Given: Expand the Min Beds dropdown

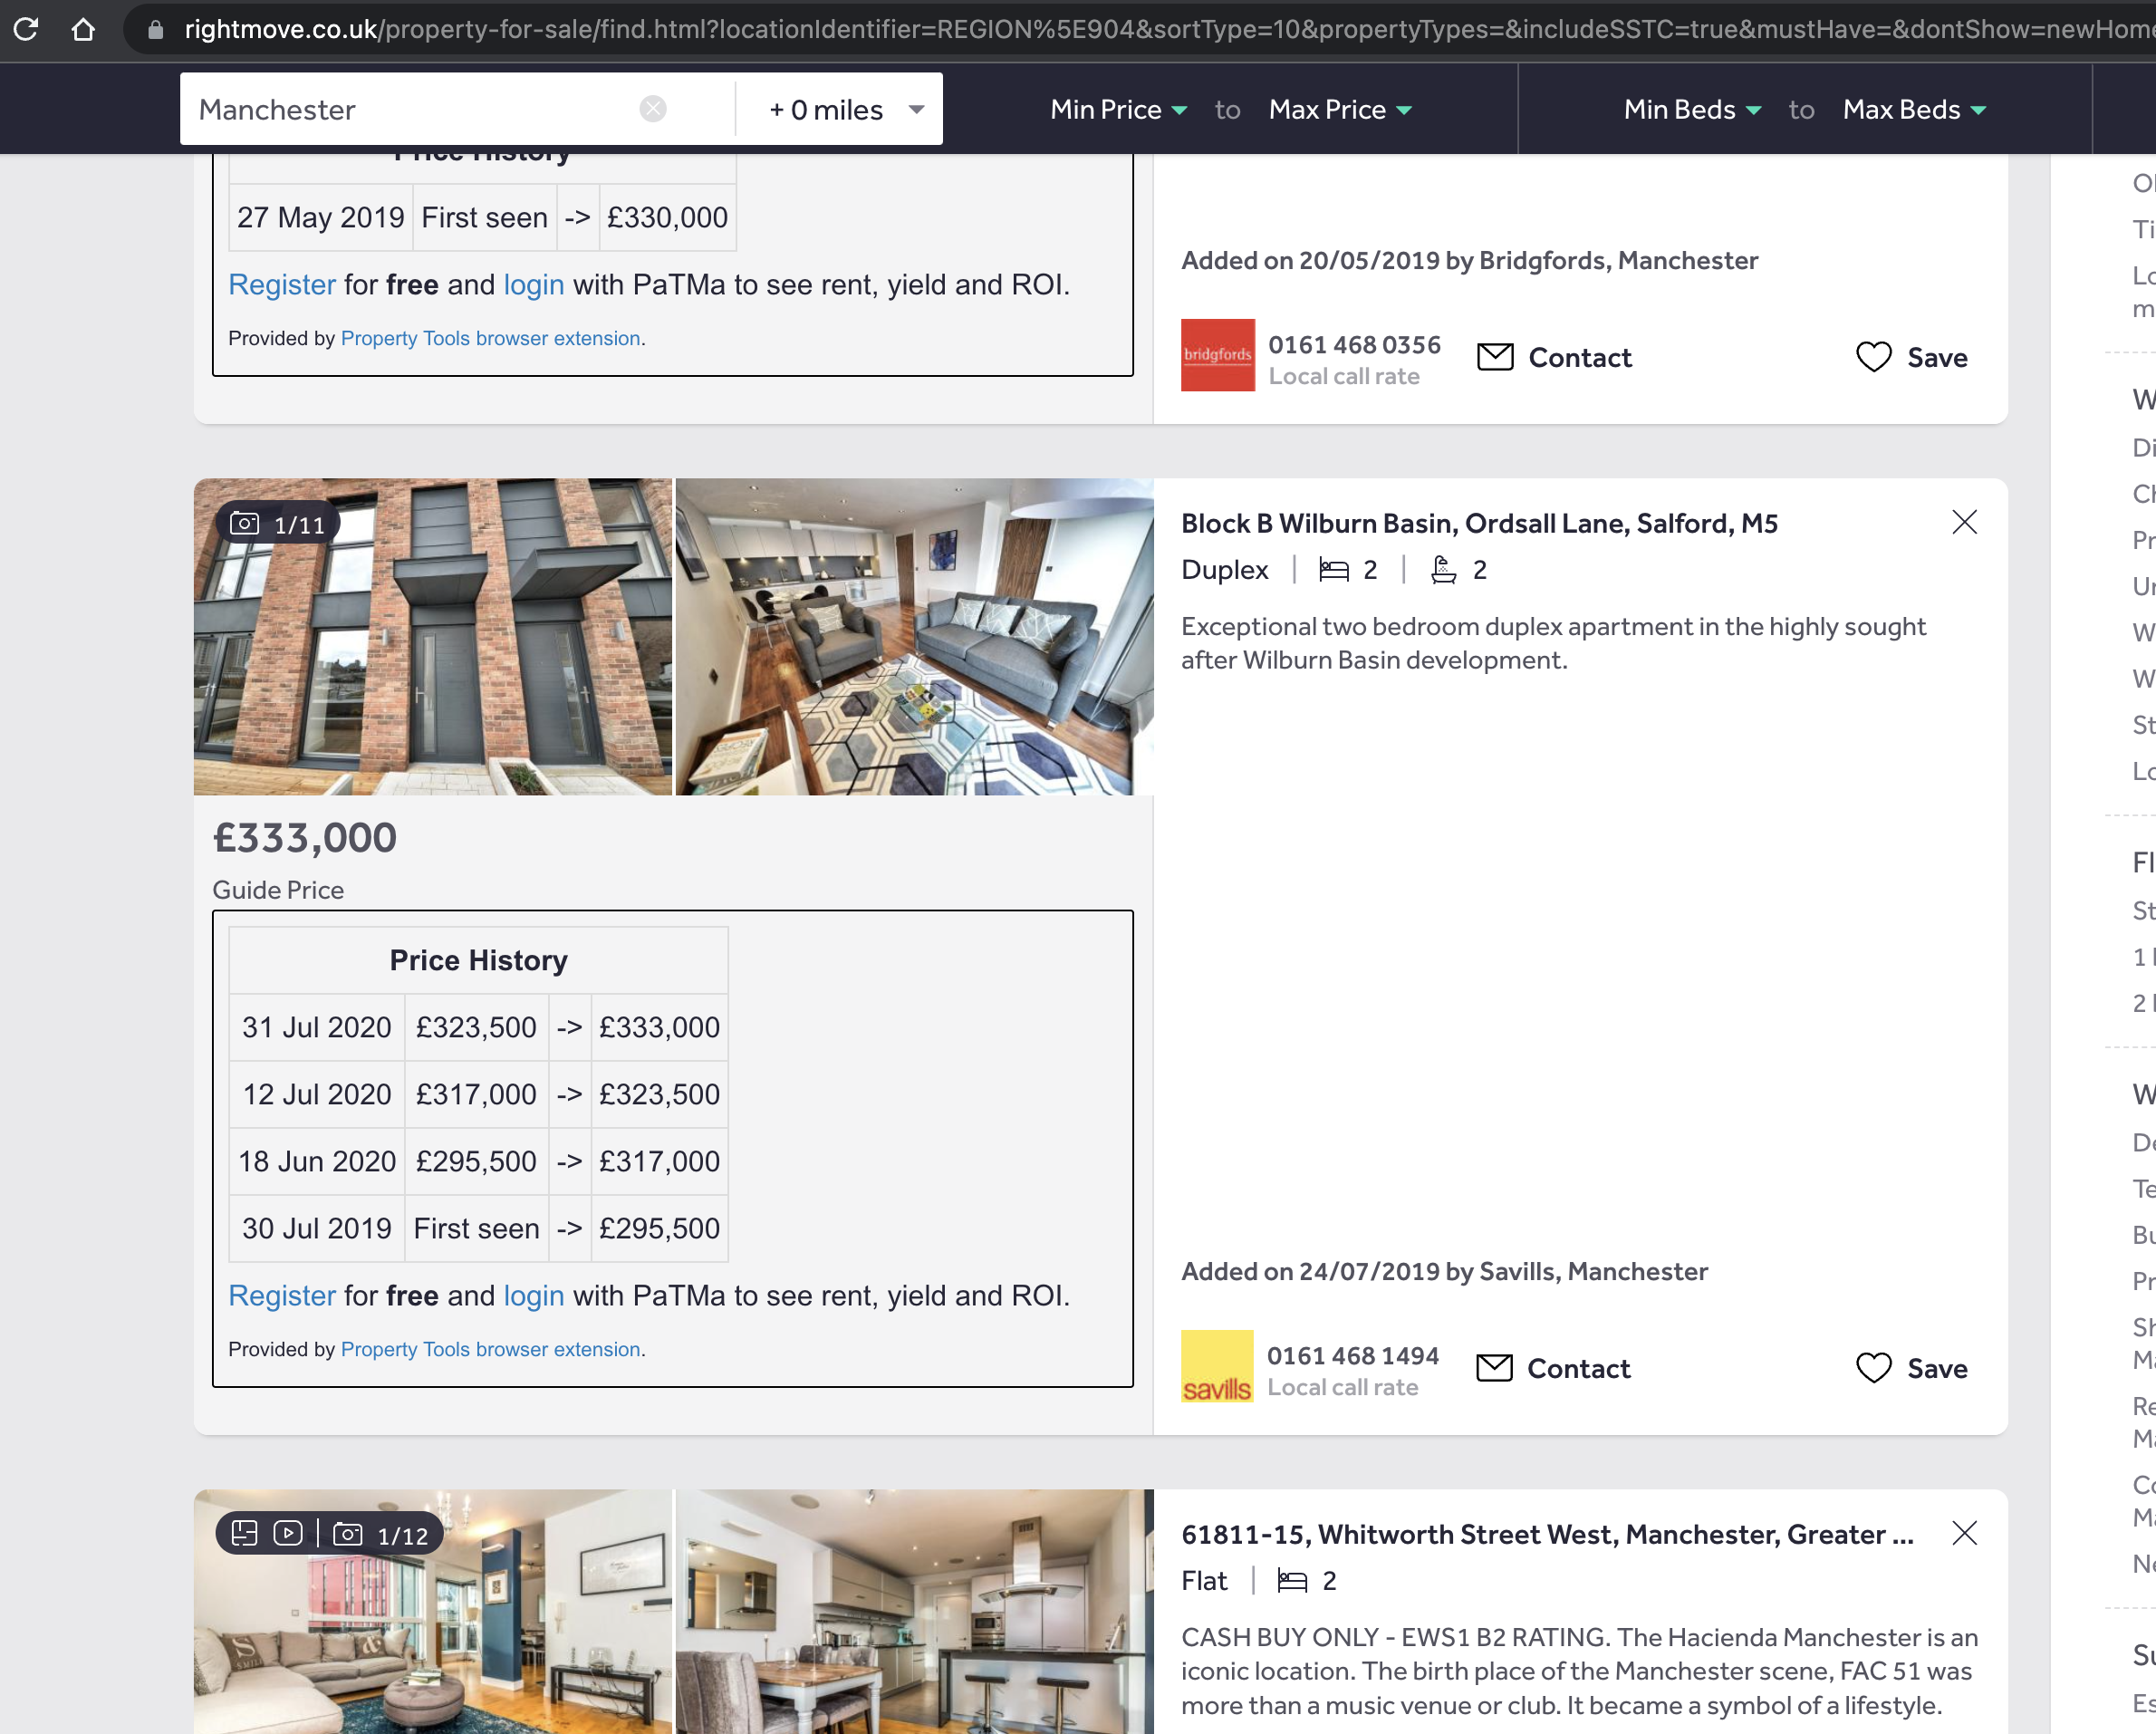Looking at the screenshot, I should [1691, 109].
